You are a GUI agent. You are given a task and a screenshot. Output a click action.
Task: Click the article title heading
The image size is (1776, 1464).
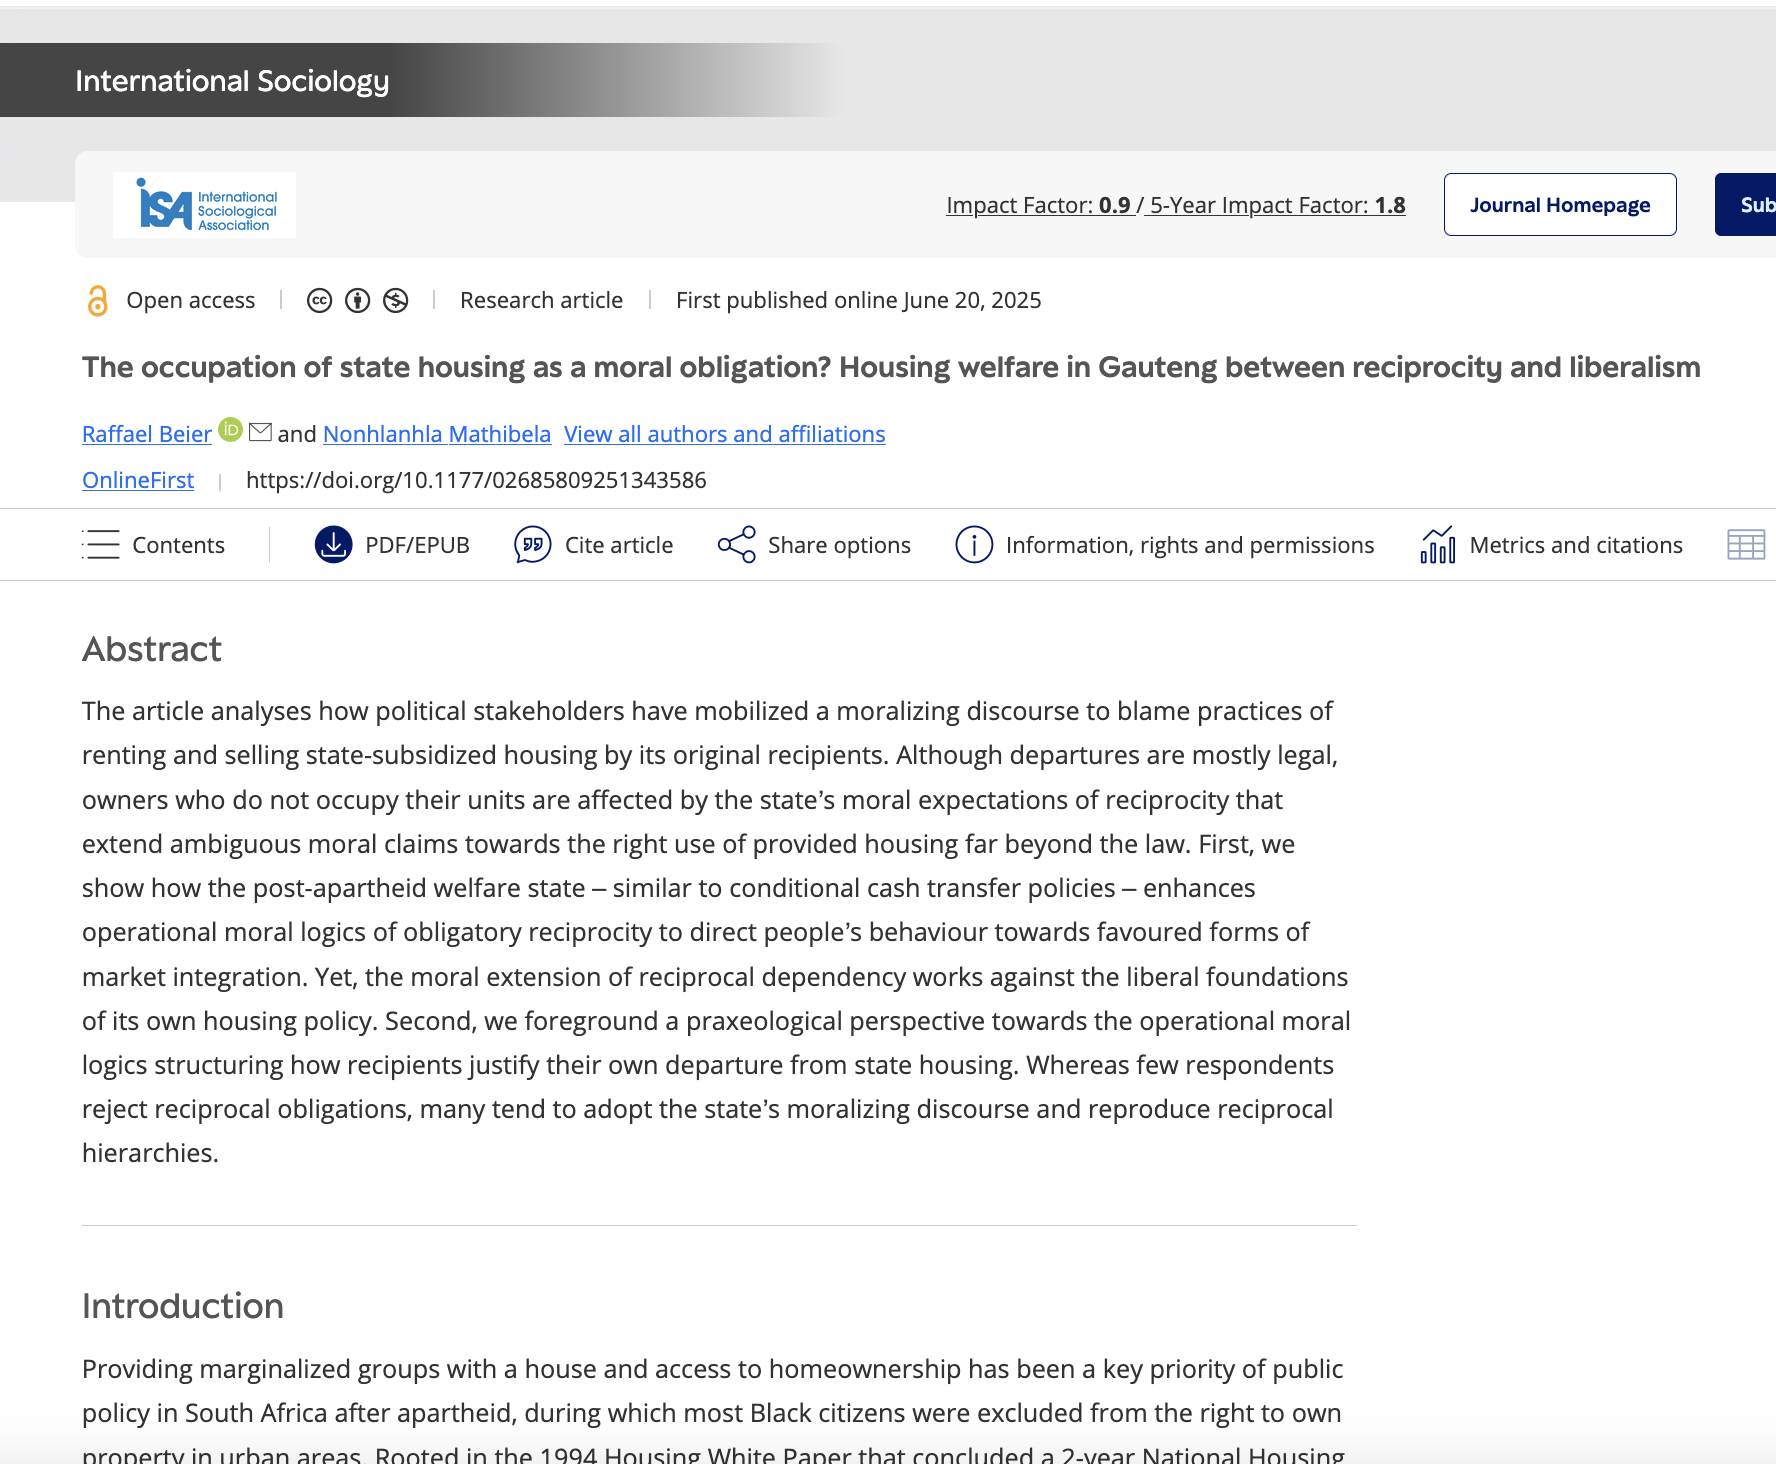[x=891, y=367]
